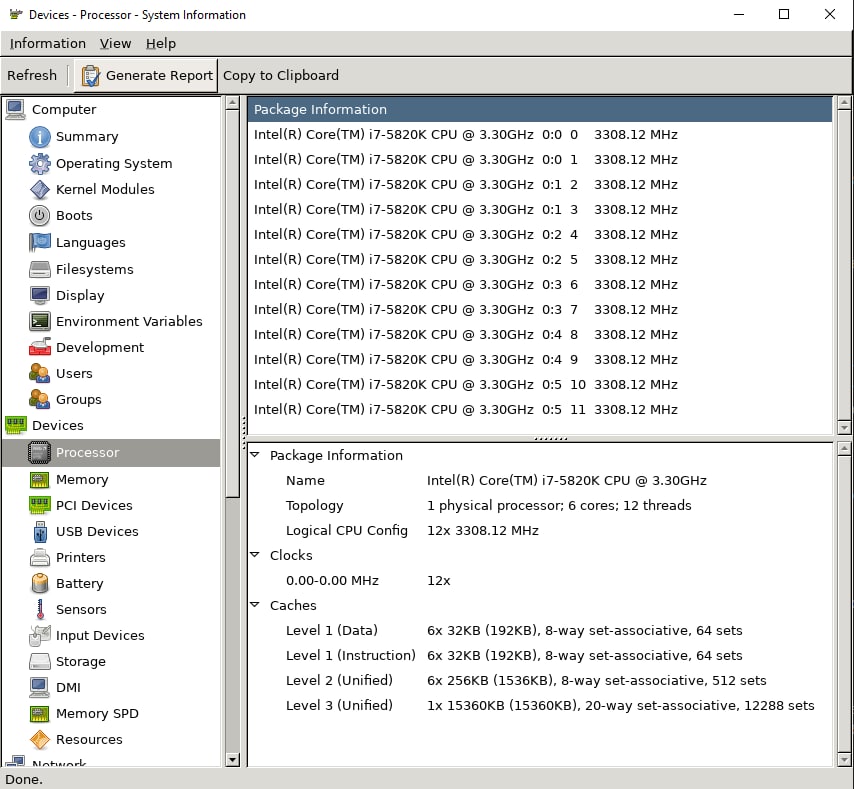Open the Display monitor icon
Screen dimensions: 854x789
[x=39, y=295]
